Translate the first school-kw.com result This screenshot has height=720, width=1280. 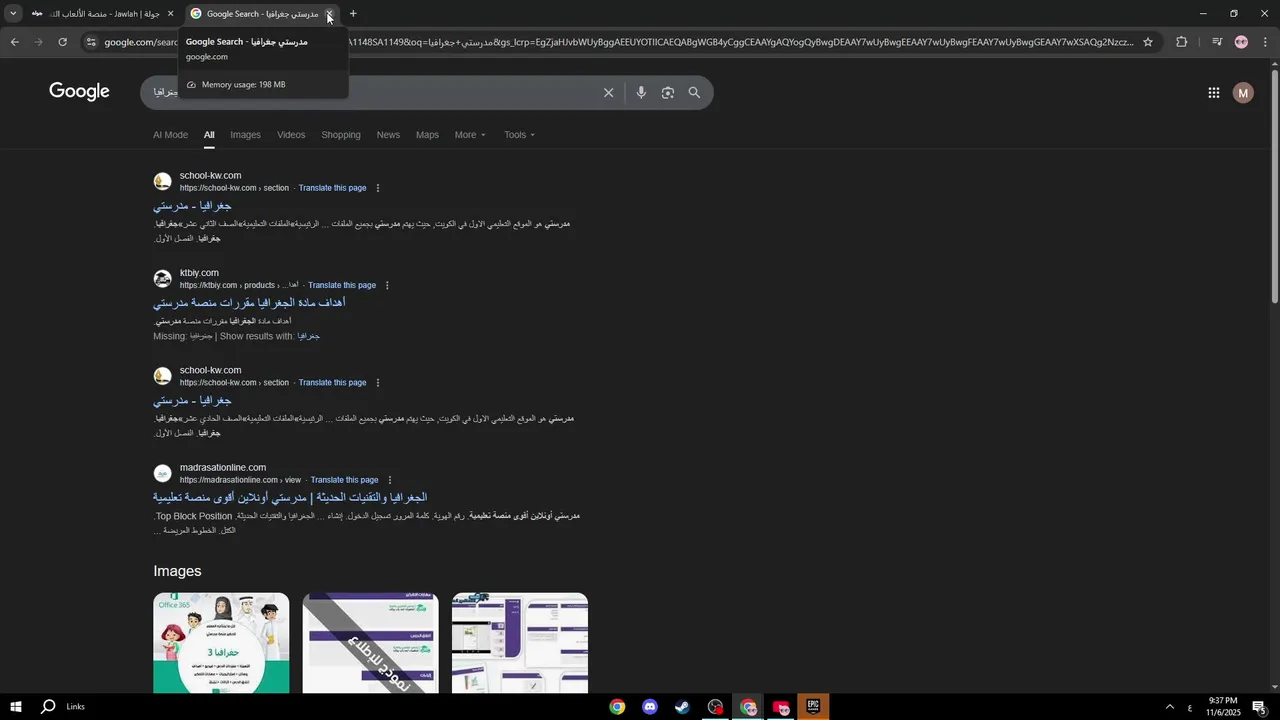point(332,188)
